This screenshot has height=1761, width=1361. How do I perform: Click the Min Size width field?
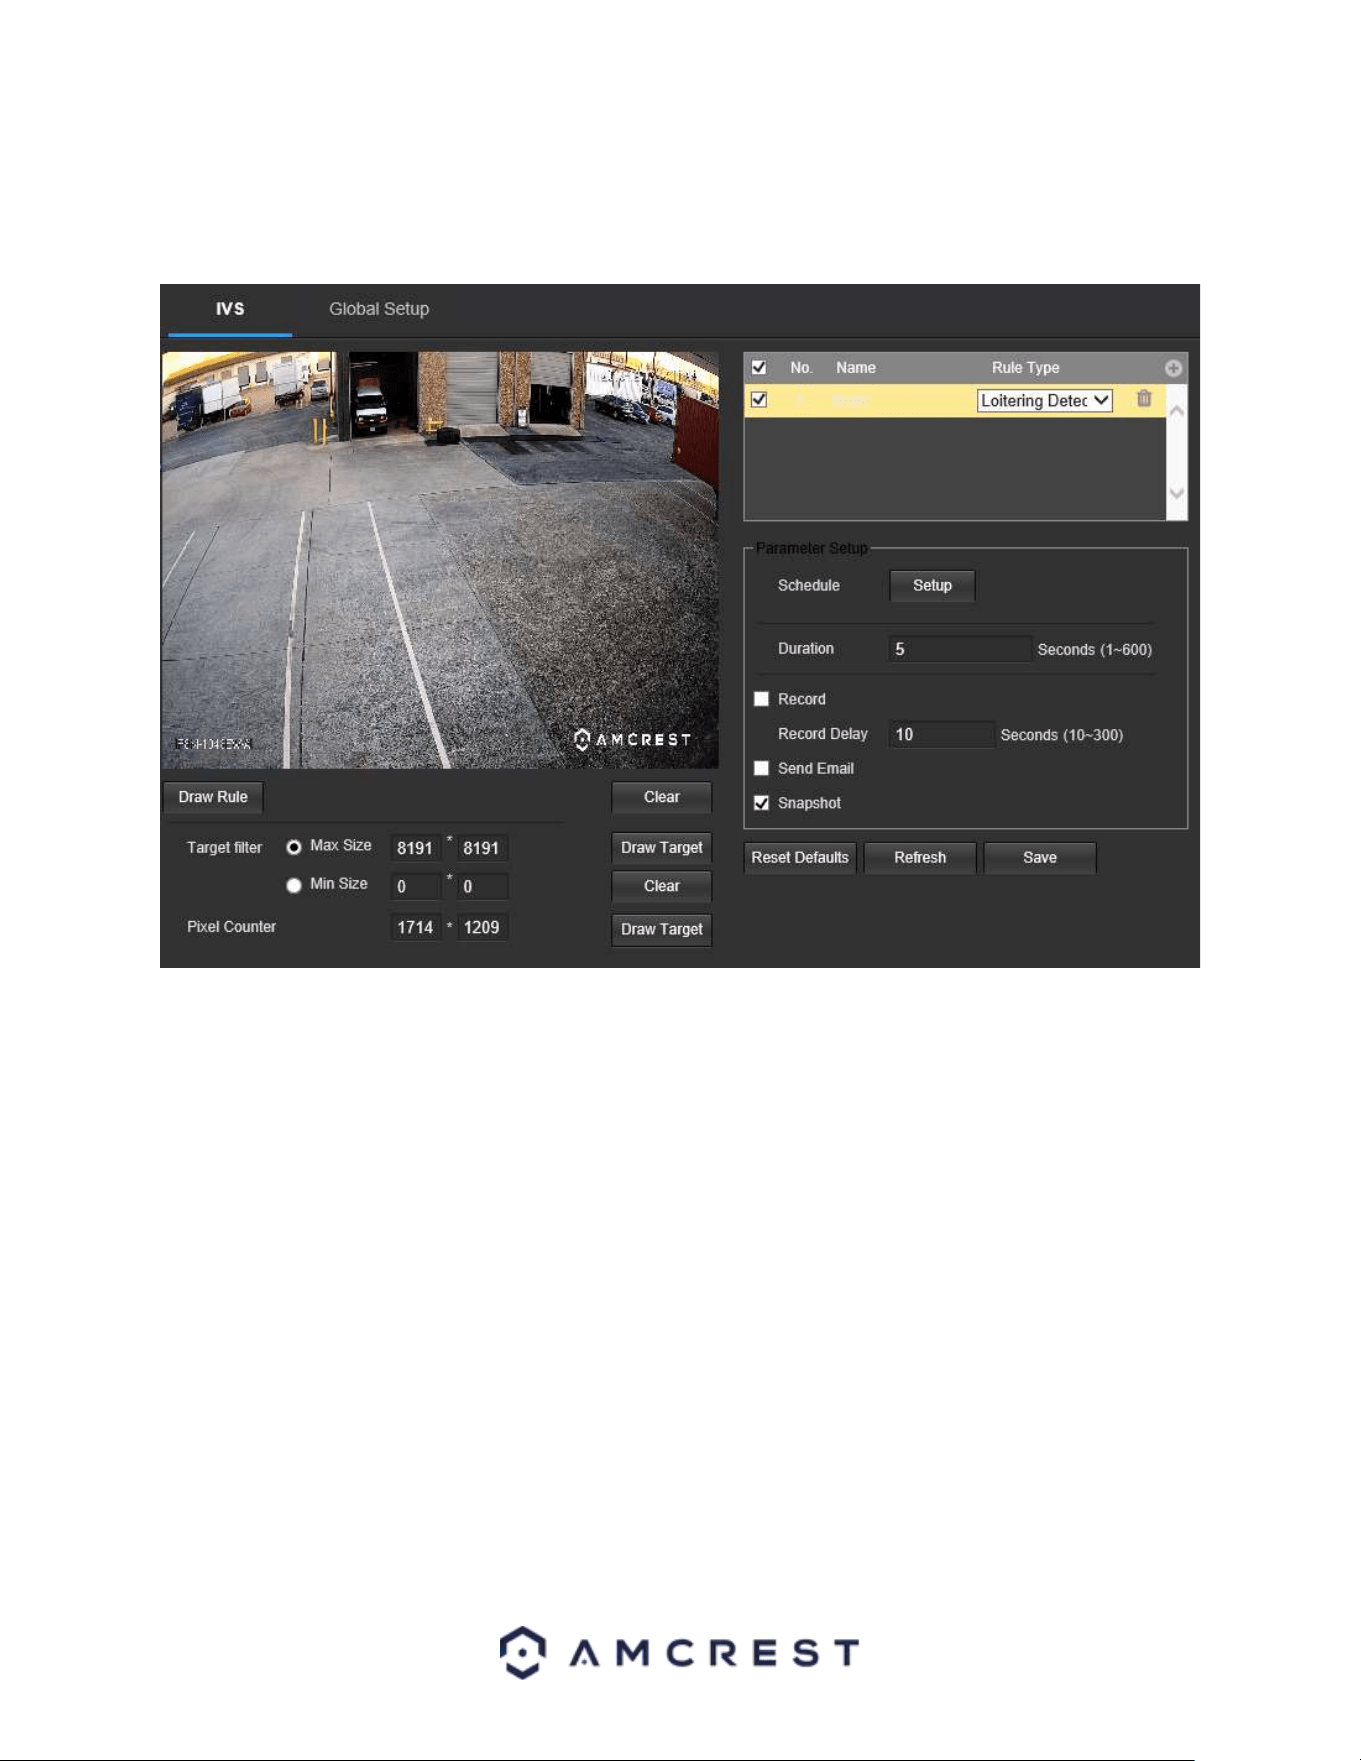(415, 886)
